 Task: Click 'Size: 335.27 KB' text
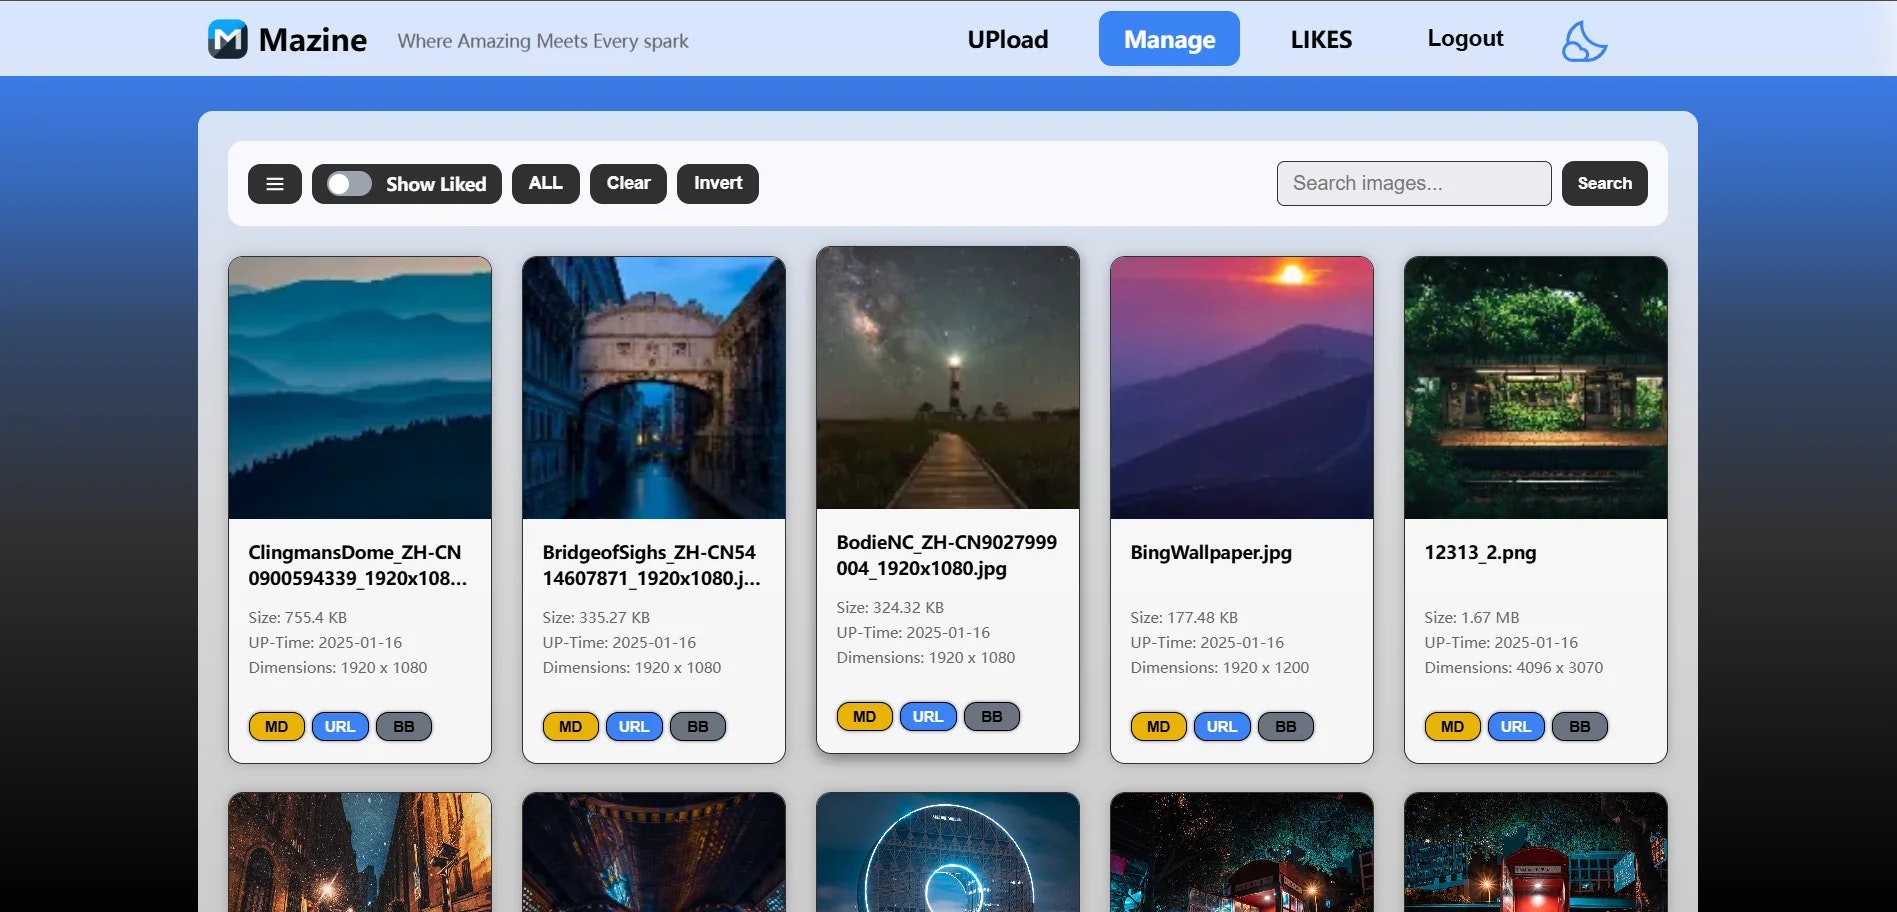(596, 617)
